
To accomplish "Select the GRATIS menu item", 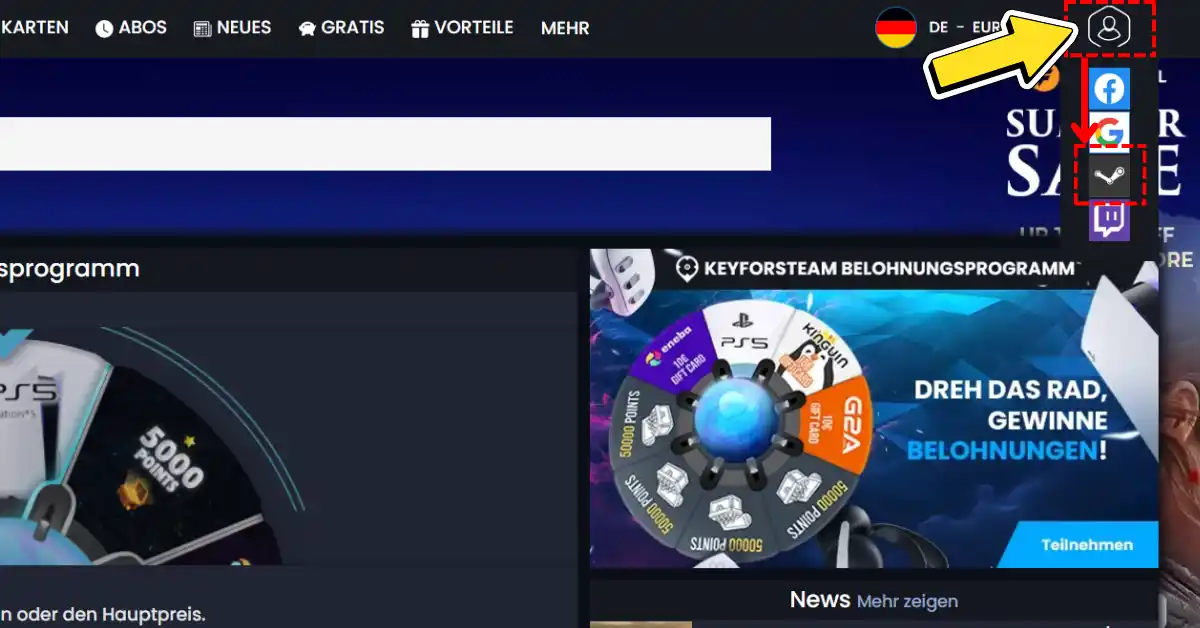I will 351,28.
